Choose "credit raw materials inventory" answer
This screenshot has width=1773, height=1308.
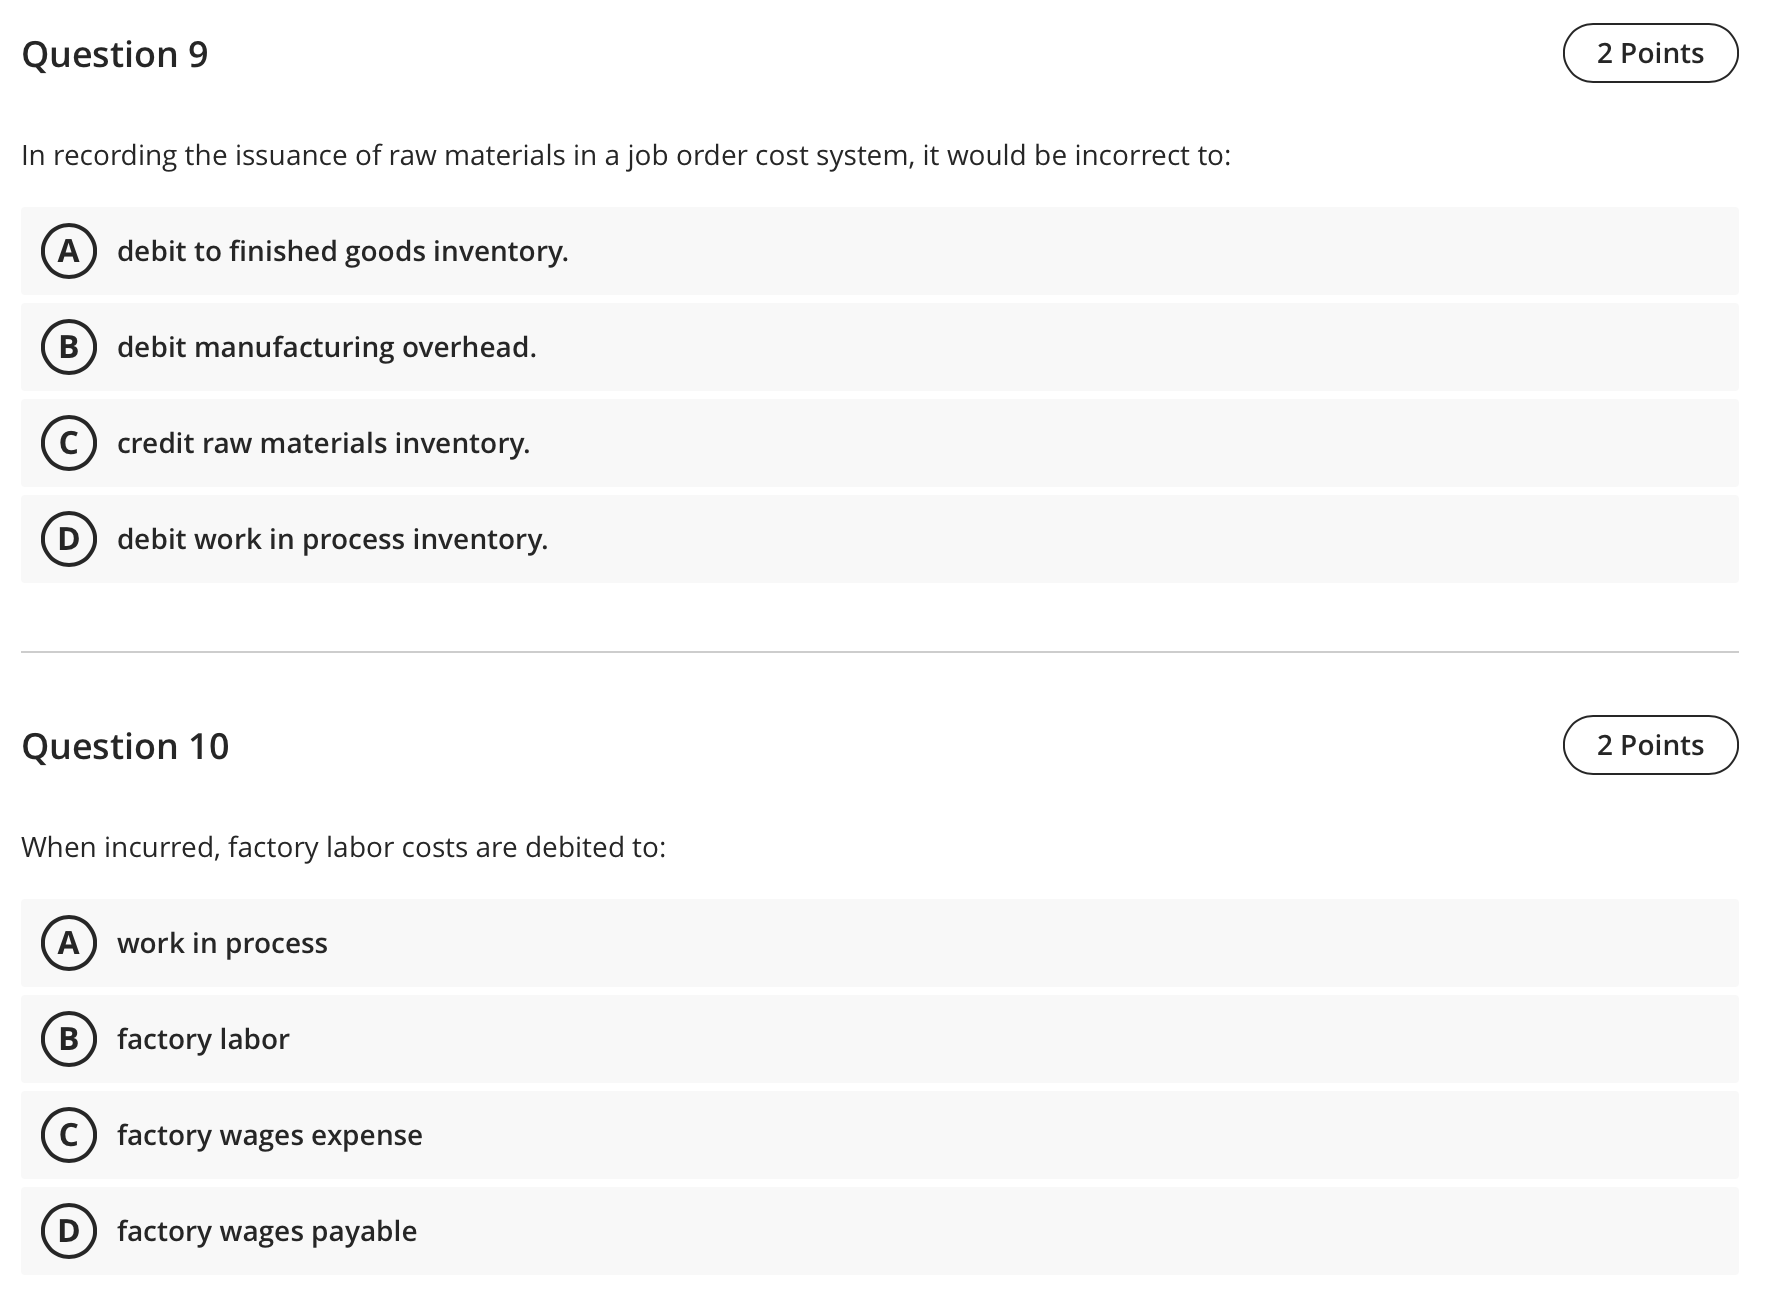click(323, 443)
